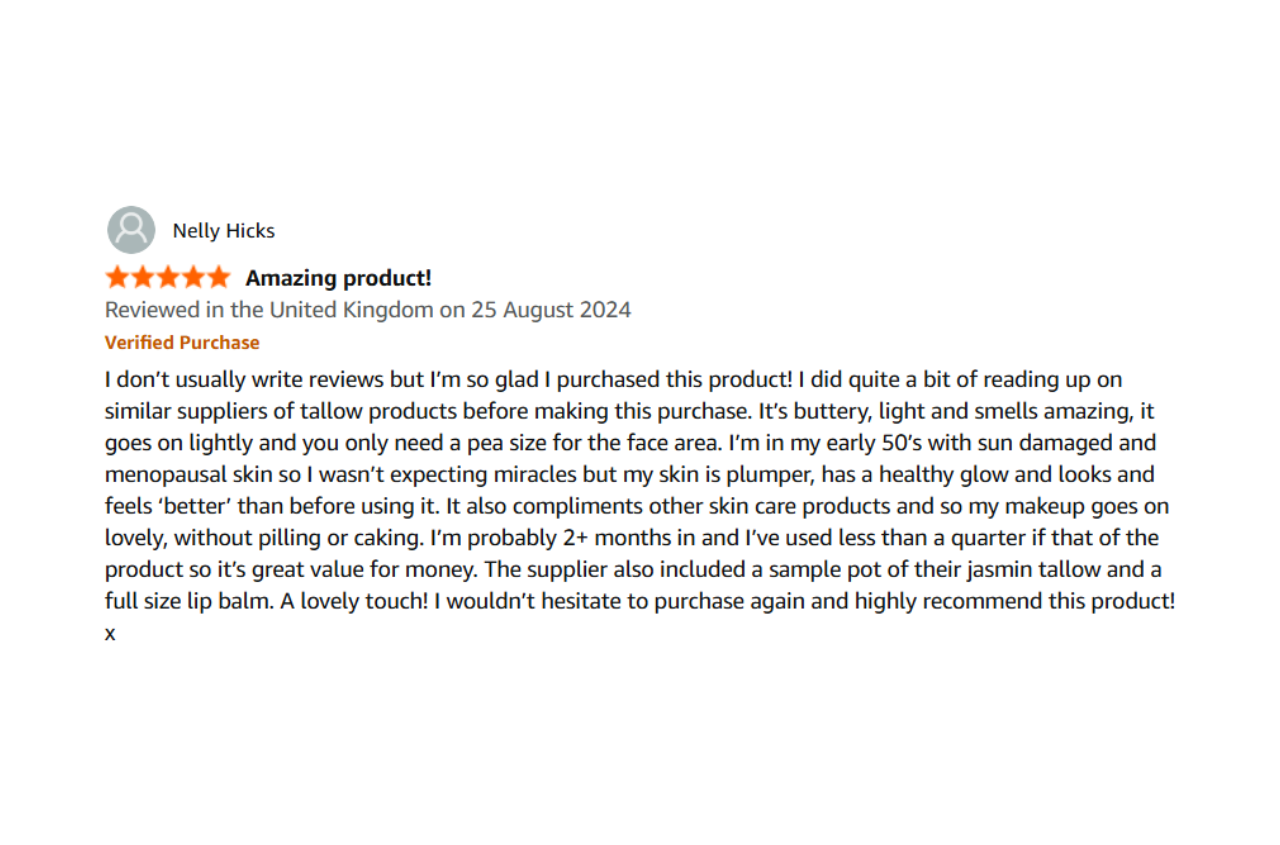Click the orange Verified Purchase label
The image size is (1280, 845).
pos(182,342)
